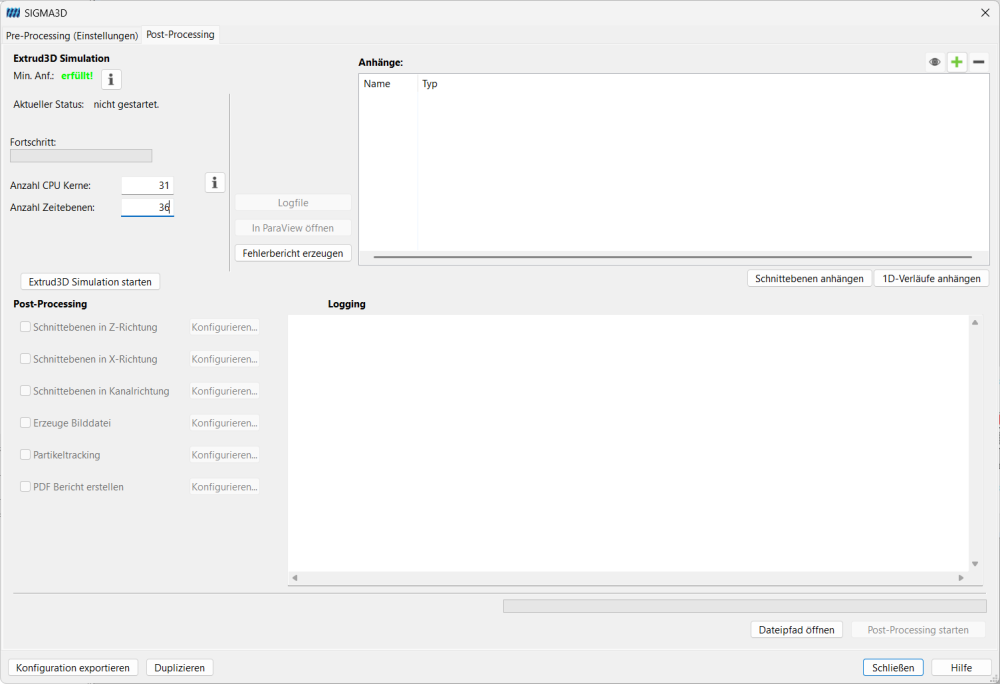The height and width of the screenshot is (684, 1000).
Task: Select the Post-Processing tab
Action: [x=180, y=34]
